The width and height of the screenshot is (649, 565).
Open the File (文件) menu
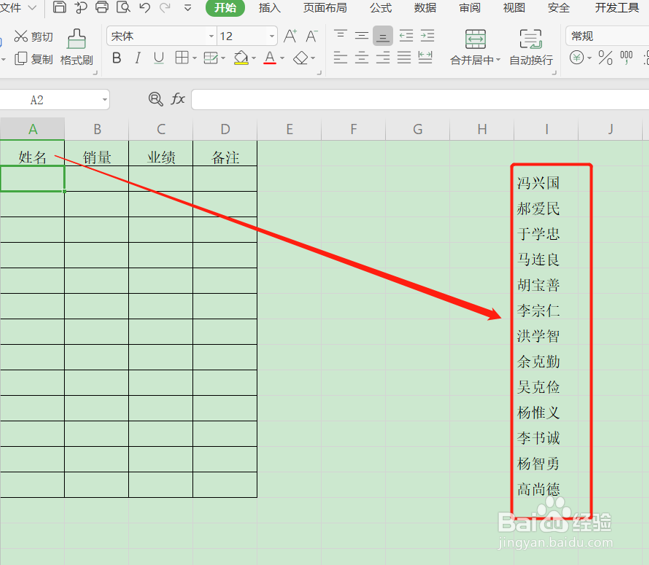[x=18, y=7]
